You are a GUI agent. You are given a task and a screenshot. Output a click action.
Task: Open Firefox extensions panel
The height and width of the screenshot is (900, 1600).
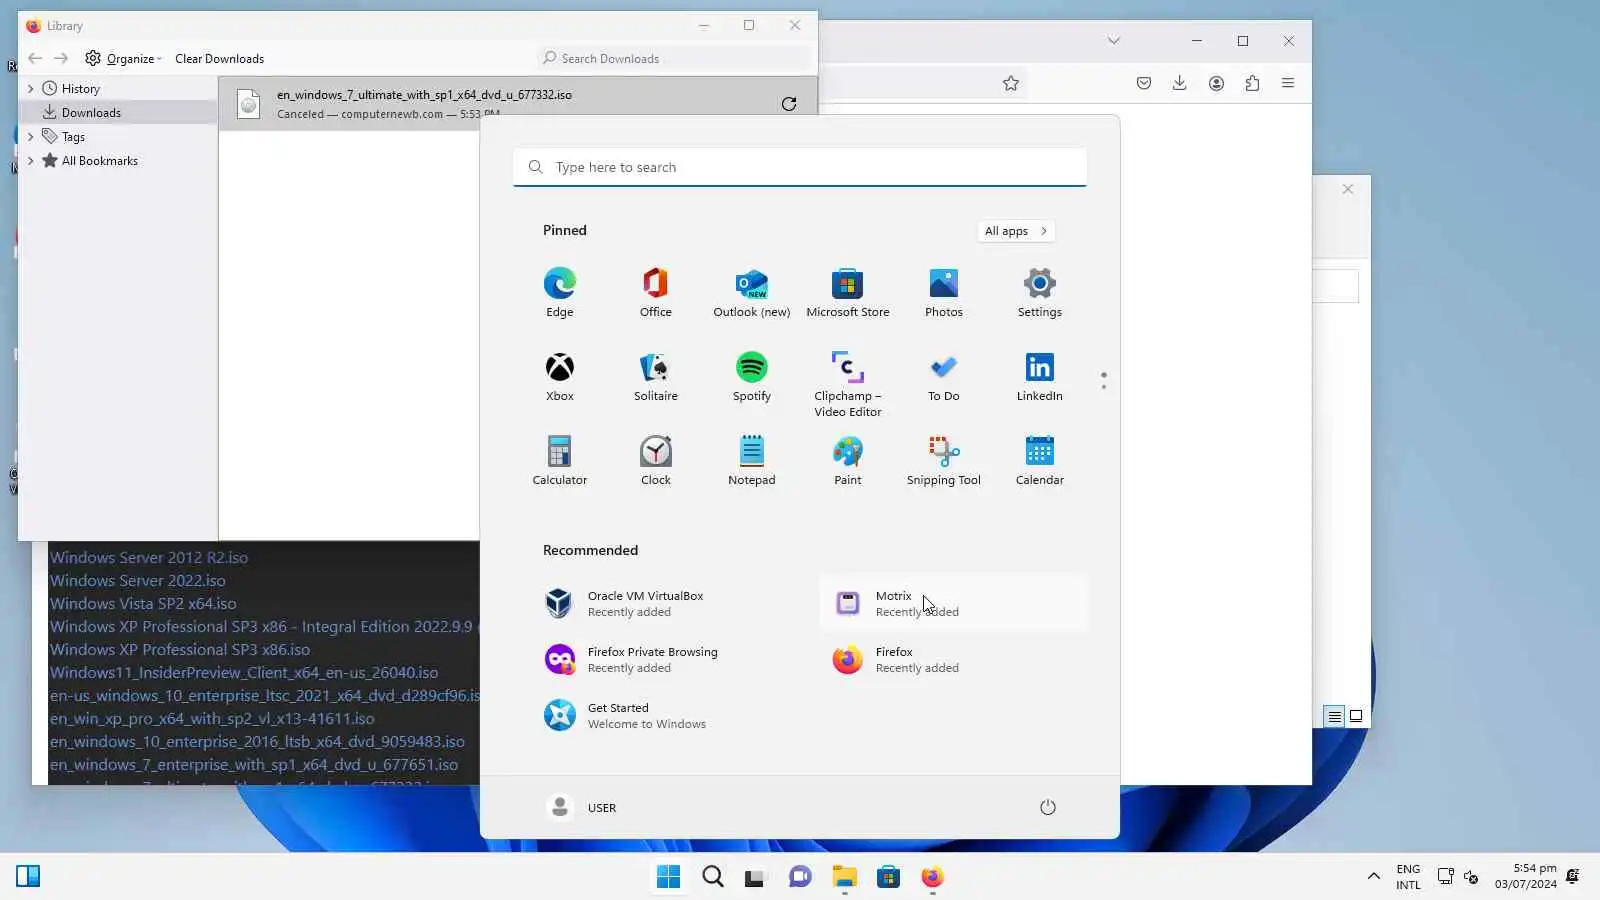click(1252, 84)
